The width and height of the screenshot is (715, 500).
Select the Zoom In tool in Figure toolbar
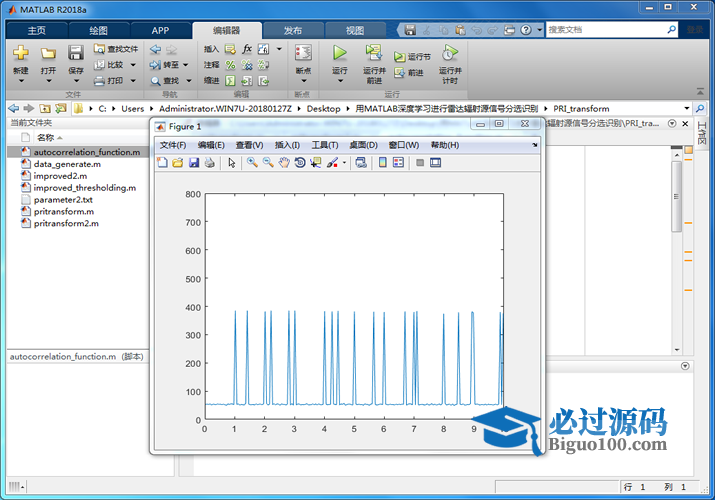(x=252, y=162)
